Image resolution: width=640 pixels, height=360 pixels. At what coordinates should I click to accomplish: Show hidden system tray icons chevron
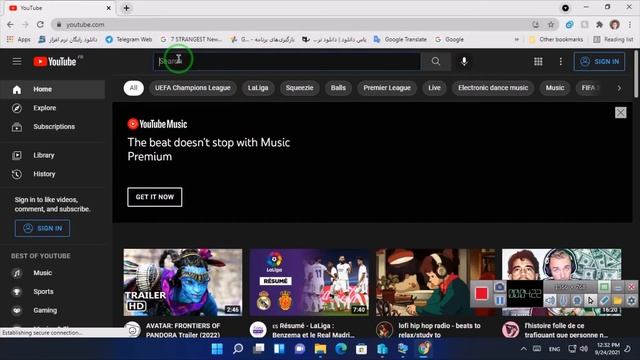click(523, 349)
